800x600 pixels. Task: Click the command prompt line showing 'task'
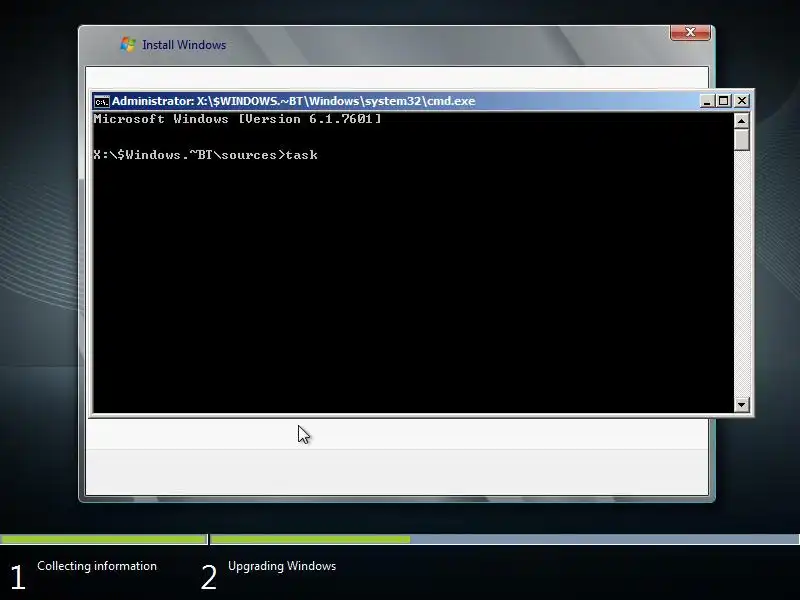click(x=206, y=155)
